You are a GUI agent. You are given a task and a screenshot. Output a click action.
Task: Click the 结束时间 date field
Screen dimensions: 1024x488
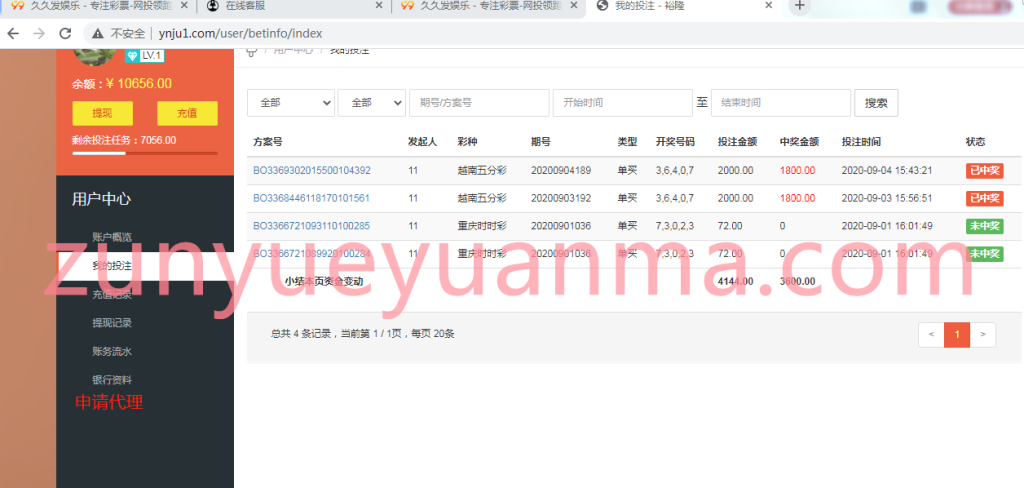[780, 103]
